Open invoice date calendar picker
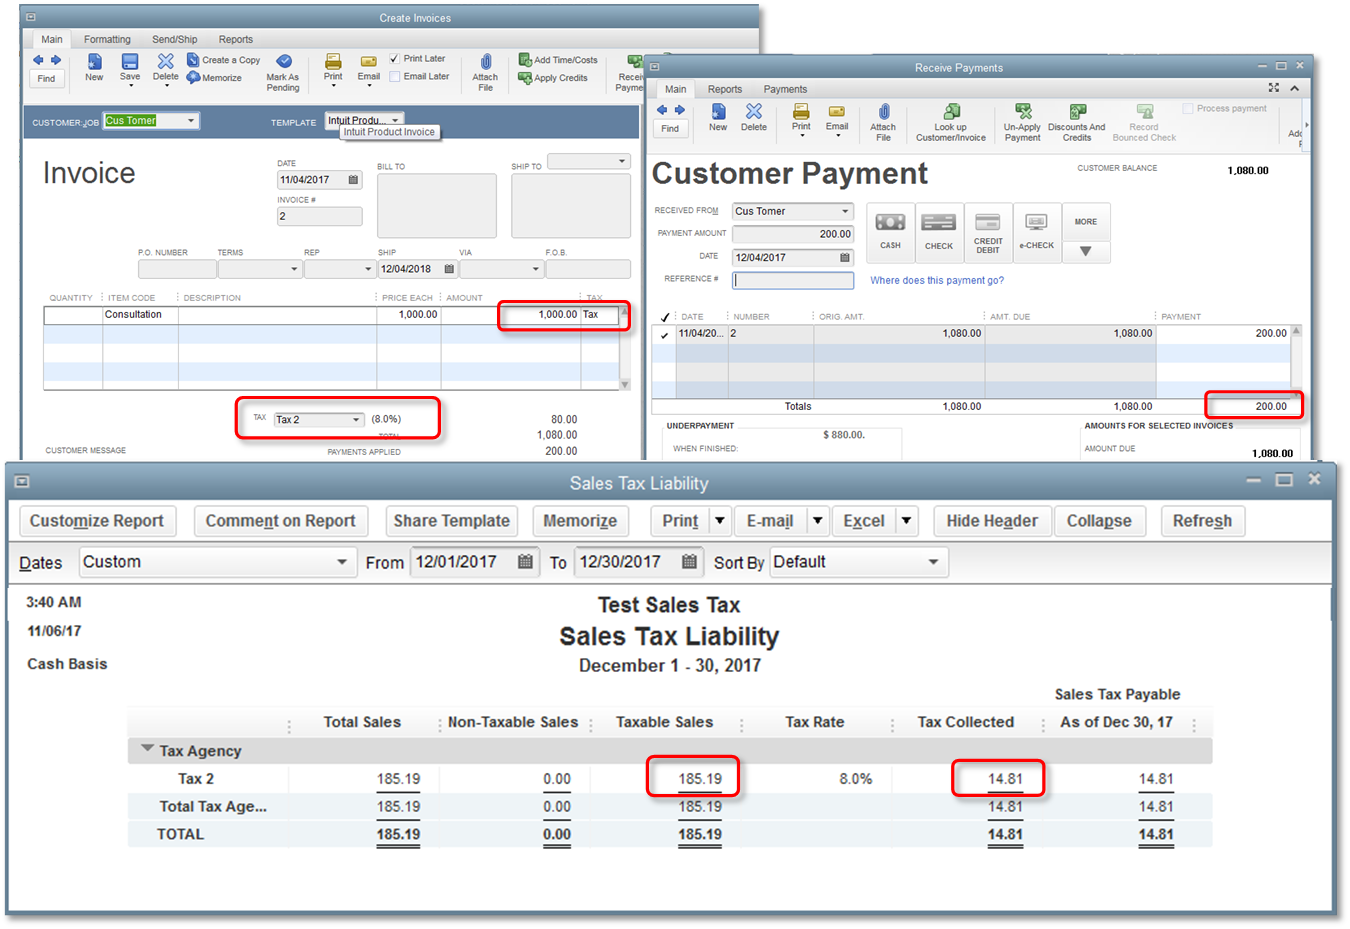This screenshot has width=1350, height=929. (353, 180)
